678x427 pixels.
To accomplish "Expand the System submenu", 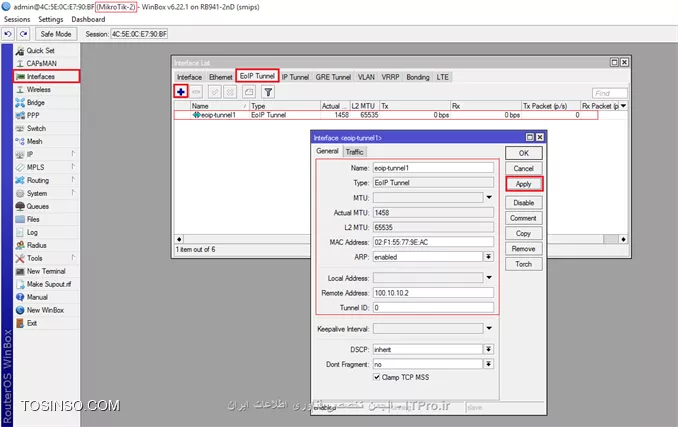I will click(x=73, y=192).
